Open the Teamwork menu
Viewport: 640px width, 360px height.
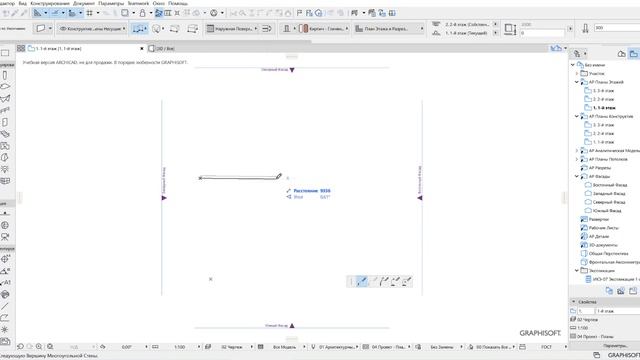tap(138, 3)
